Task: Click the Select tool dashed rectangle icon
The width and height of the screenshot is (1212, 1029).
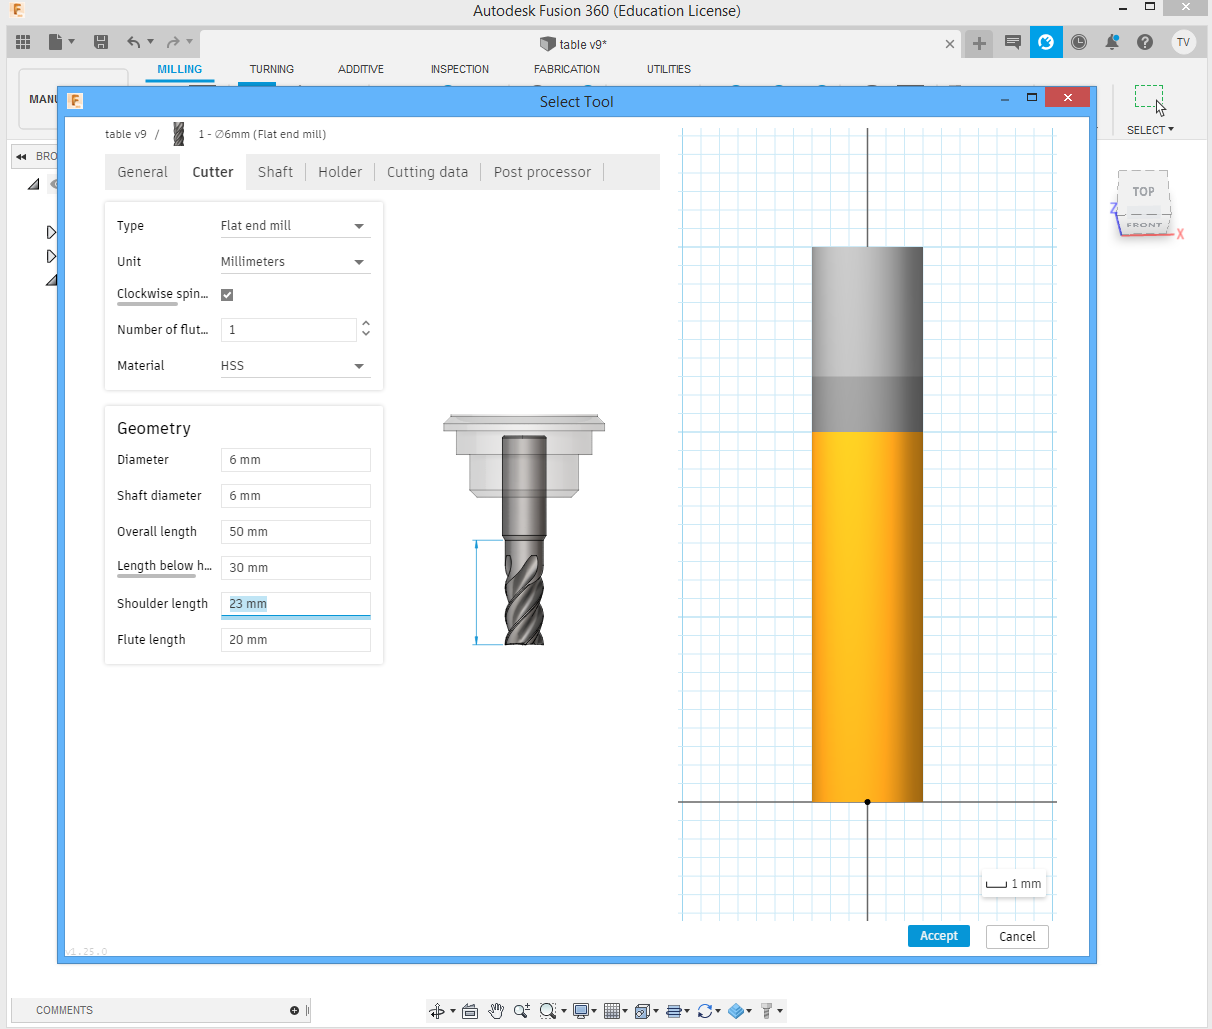Action: click(1150, 100)
